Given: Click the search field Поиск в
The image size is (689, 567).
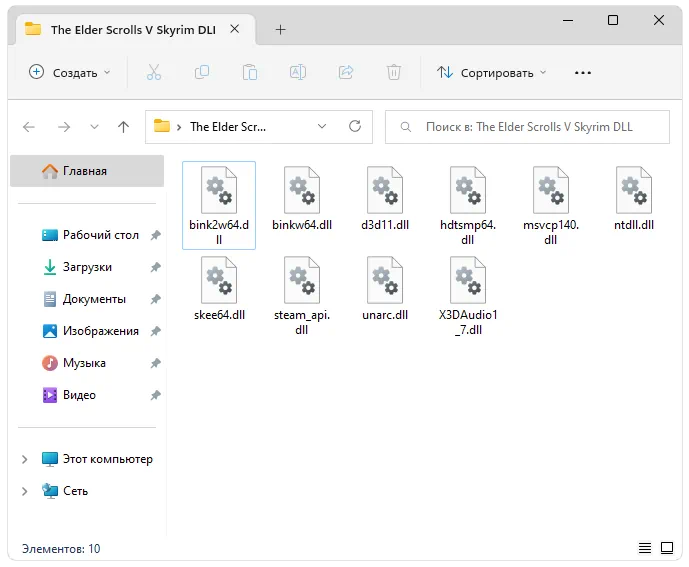Looking at the screenshot, I should click(527, 127).
